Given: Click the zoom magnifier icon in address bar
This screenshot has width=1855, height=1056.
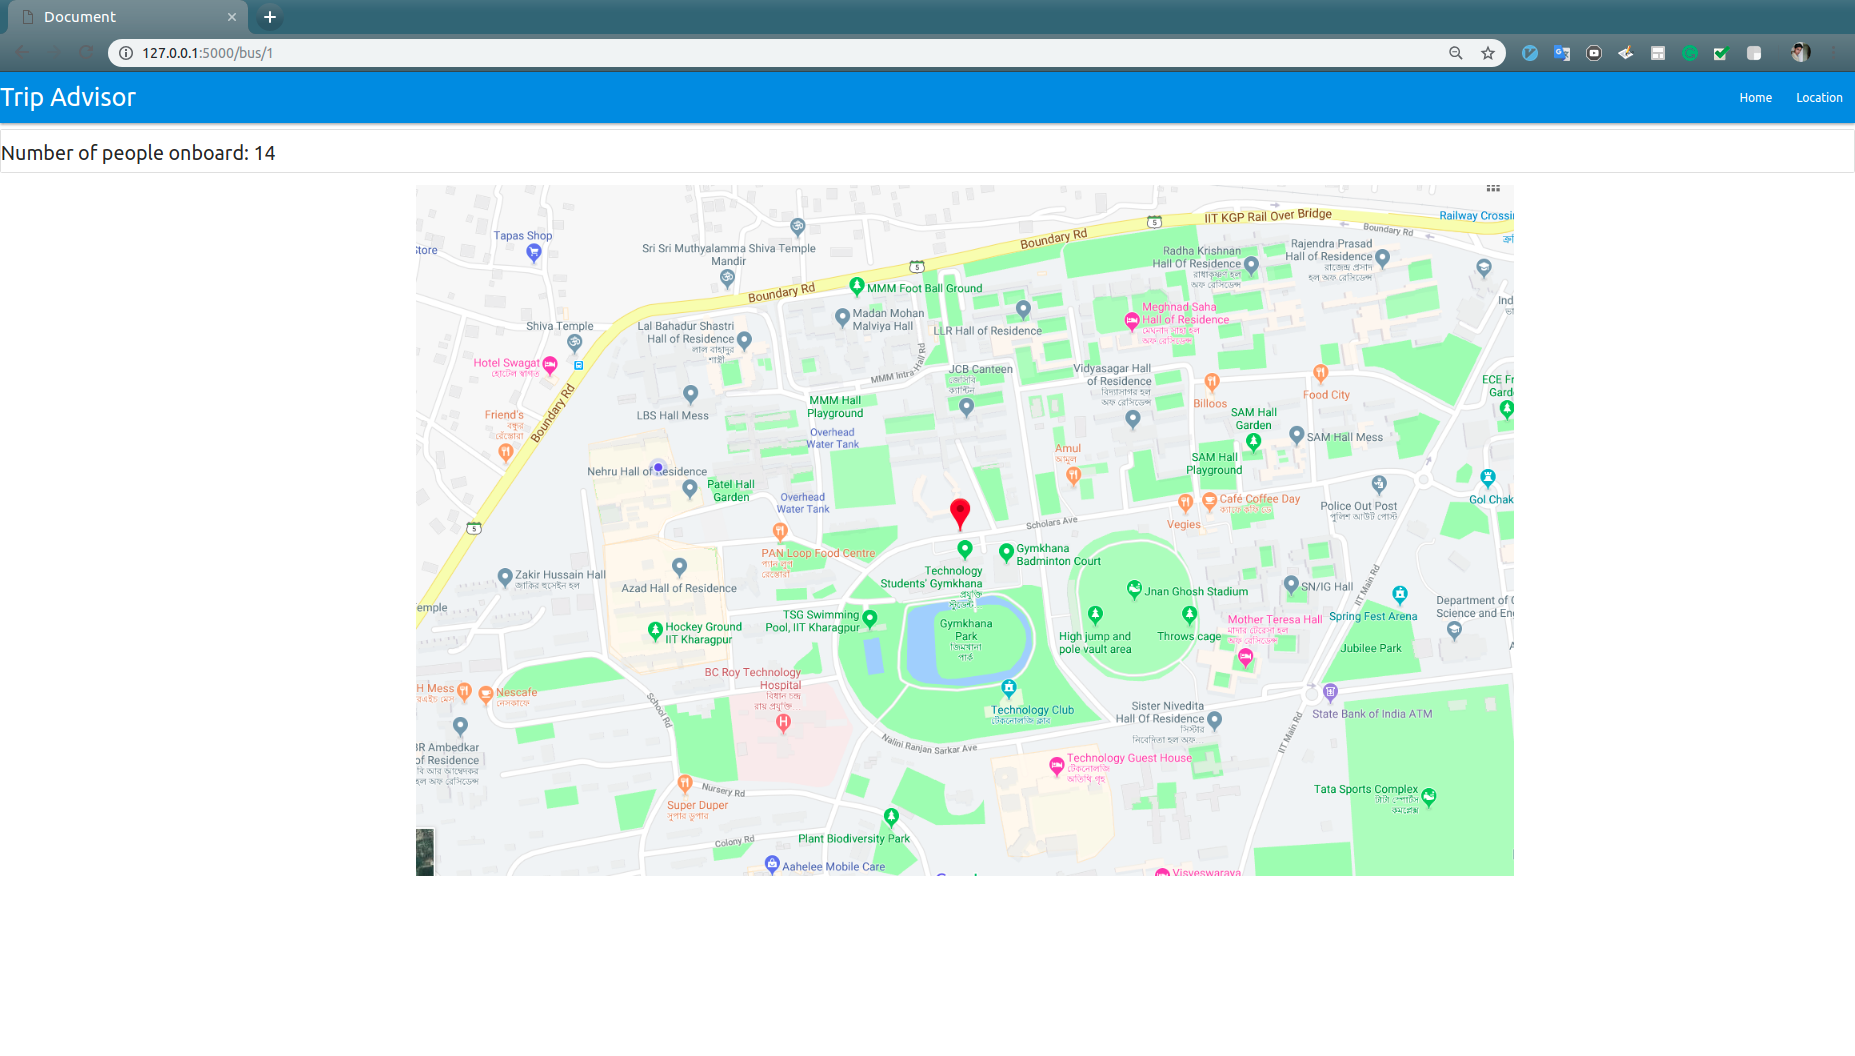Looking at the screenshot, I should 1456,53.
